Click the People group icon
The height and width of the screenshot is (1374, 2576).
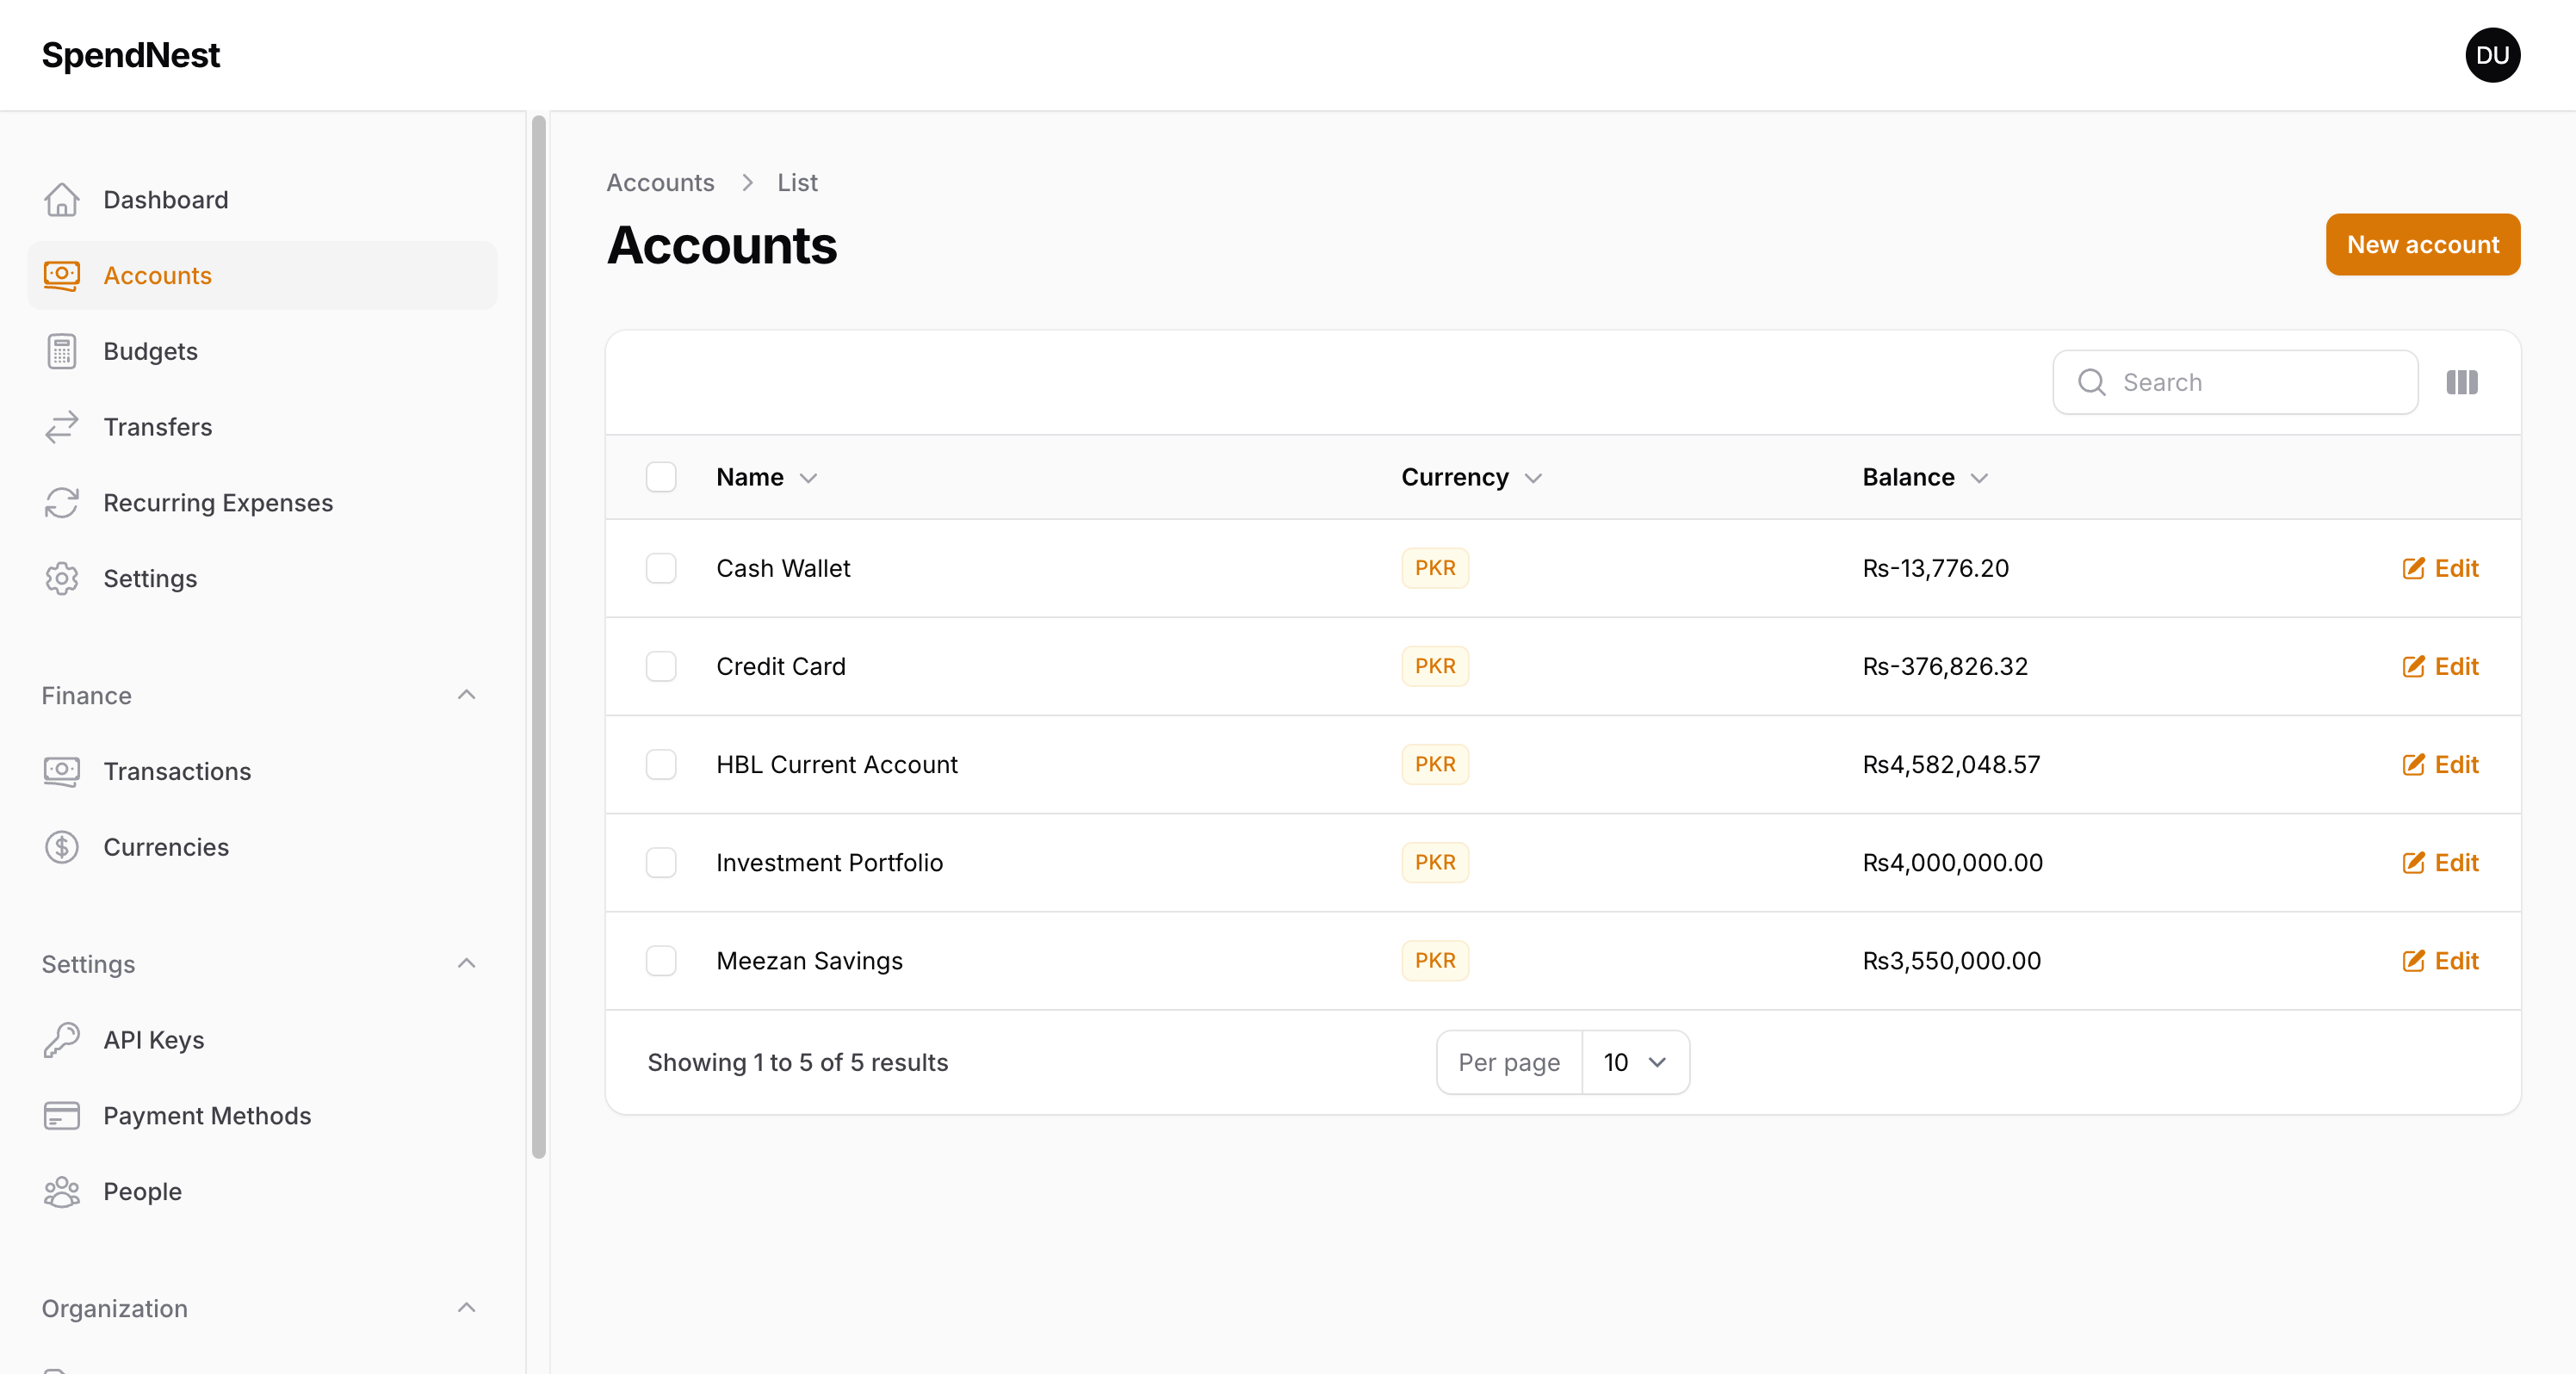[x=61, y=1192]
